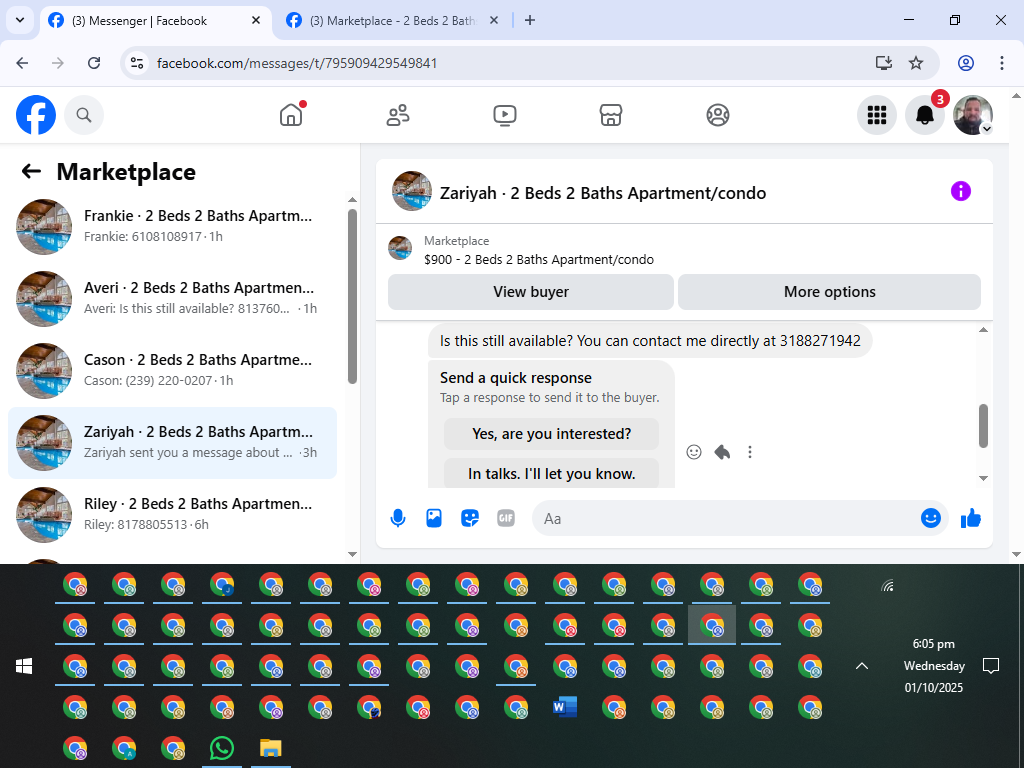Image resolution: width=1024 pixels, height=768 pixels.
Task: Reload the page with the refresh icon
Action: click(x=94, y=63)
